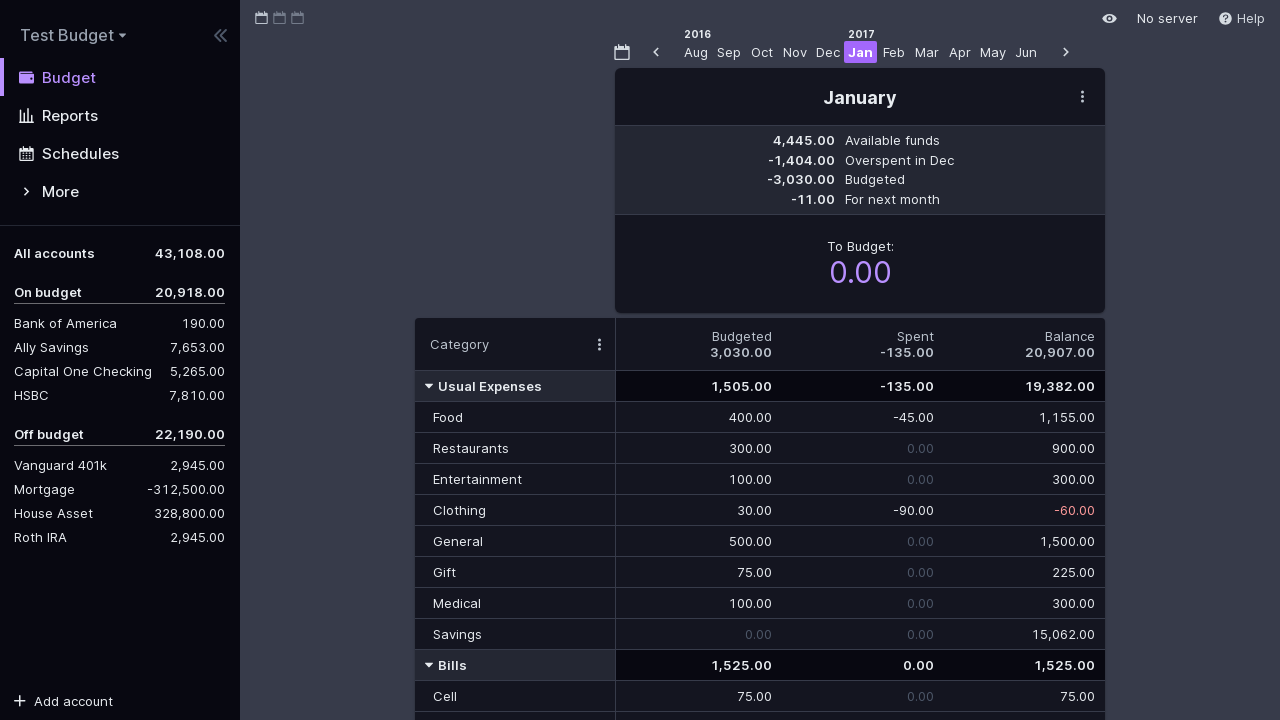Click the single-month calendar view icon
Image resolution: width=1280 pixels, height=720 pixels.
click(x=262, y=18)
